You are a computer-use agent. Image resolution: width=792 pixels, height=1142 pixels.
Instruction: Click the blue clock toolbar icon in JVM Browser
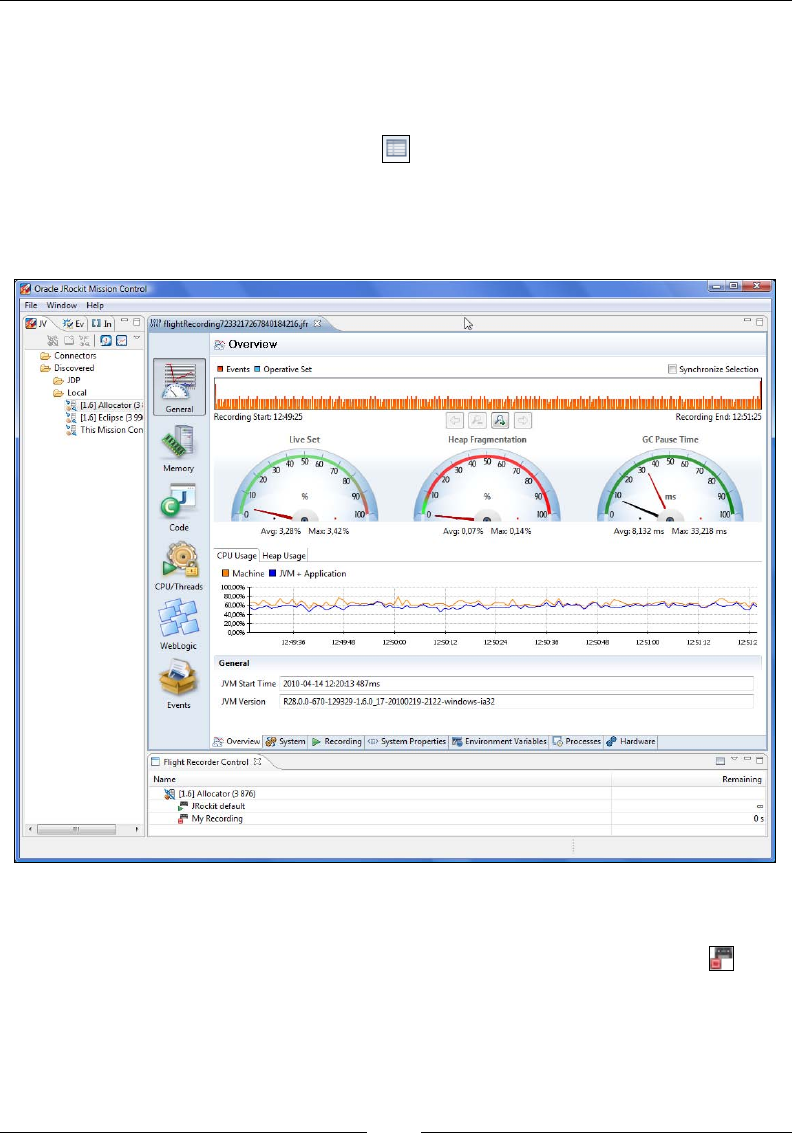click(106, 340)
